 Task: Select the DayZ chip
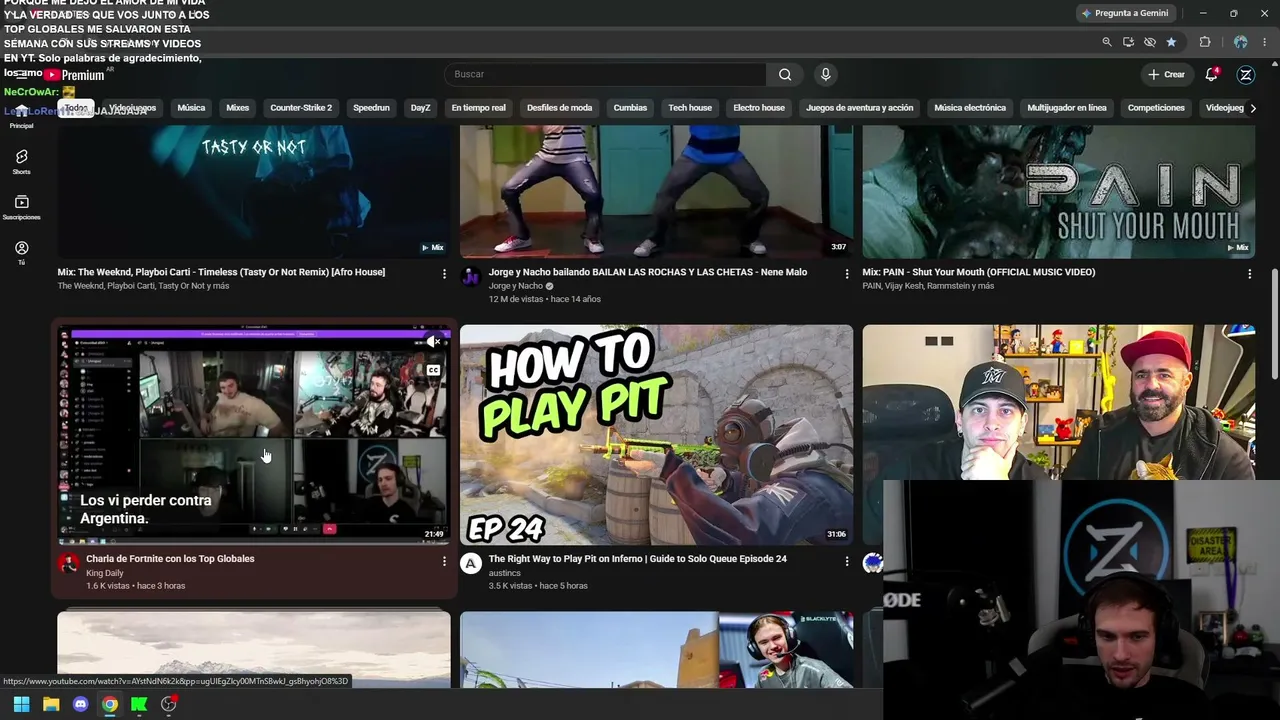420,108
